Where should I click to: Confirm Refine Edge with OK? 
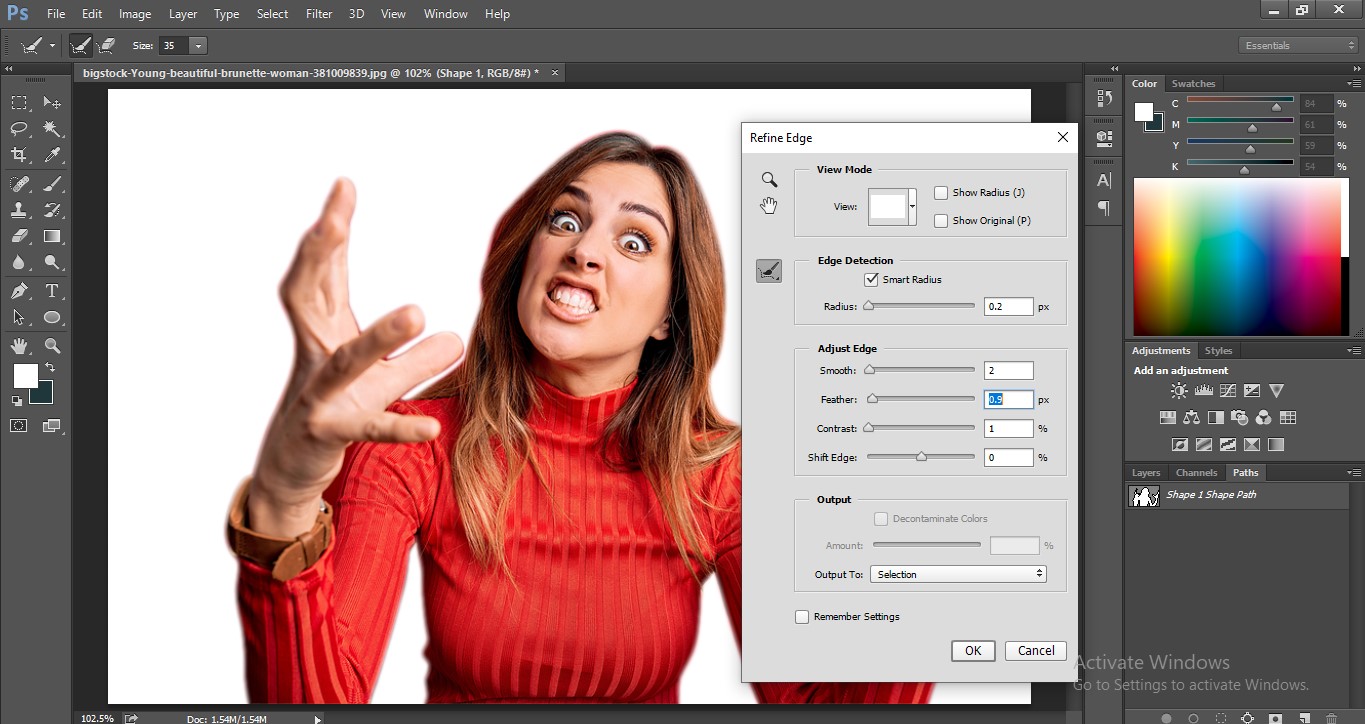pyautogui.click(x=971, y=650)
